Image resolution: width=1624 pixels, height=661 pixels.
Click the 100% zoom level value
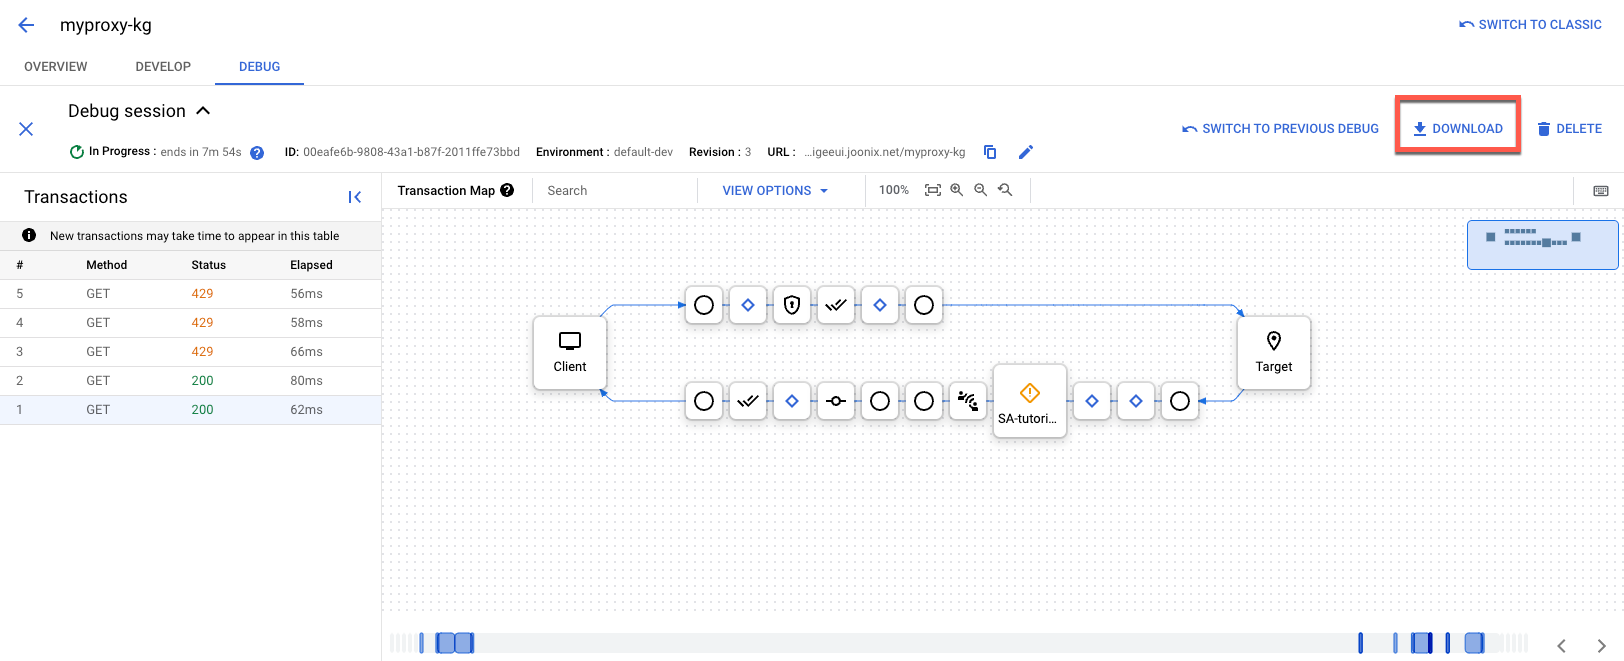point(894,190)
